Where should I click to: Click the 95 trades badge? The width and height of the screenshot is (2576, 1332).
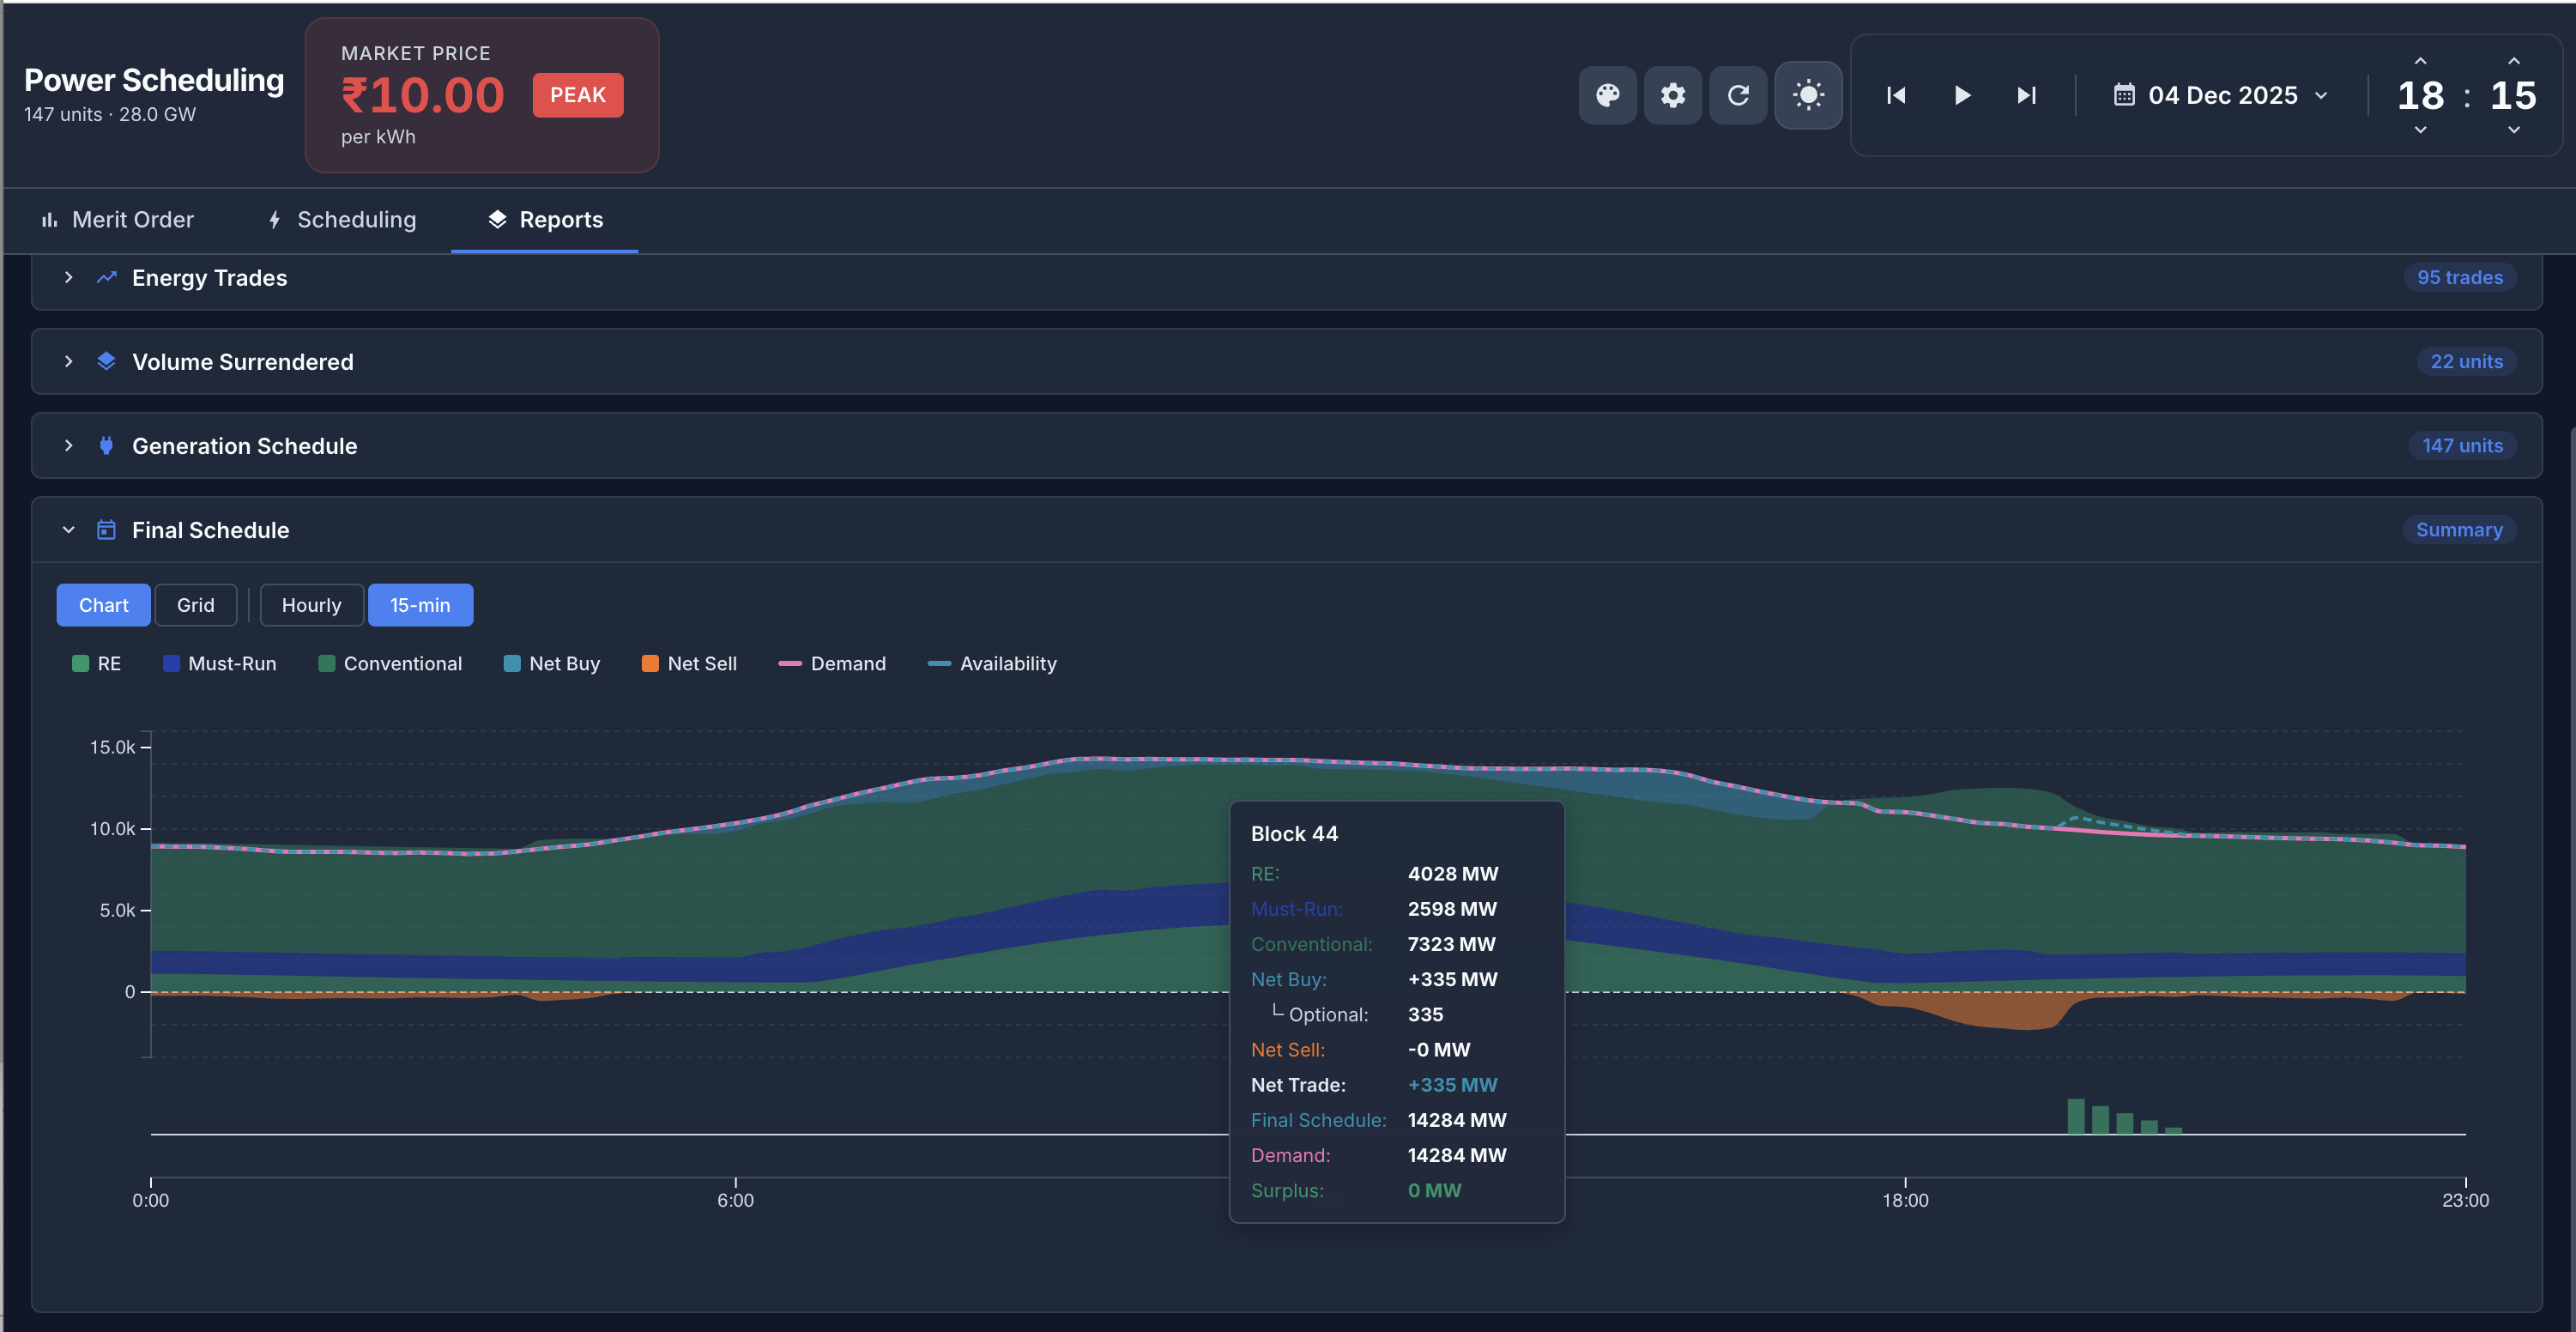pyautogui.click(x=2460, y=277)
